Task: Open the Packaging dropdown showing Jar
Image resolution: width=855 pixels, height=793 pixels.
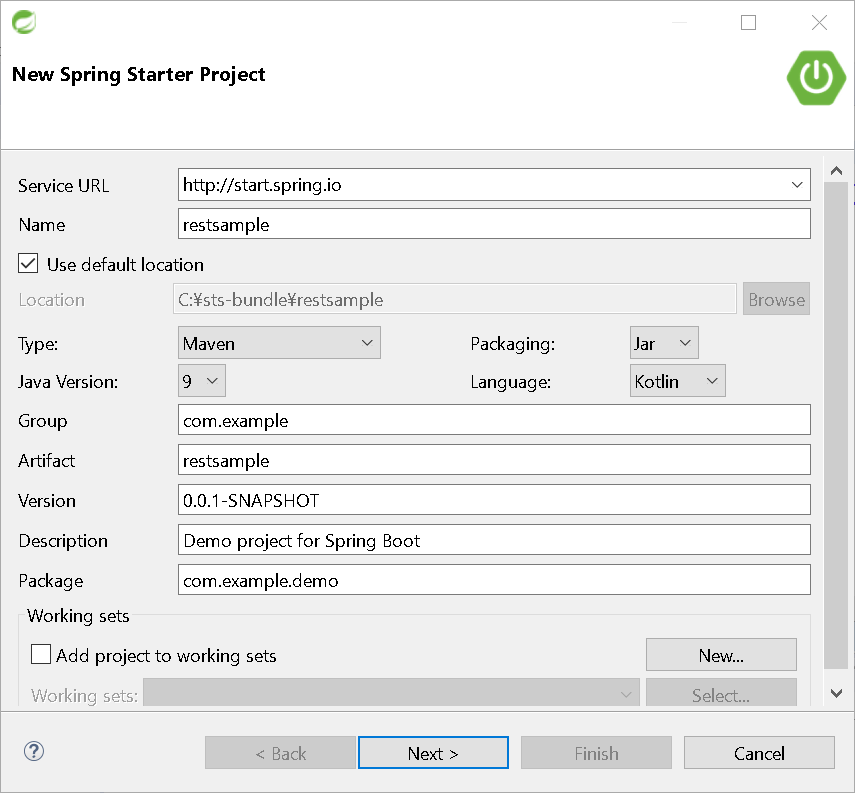Action: (x=664, y=343)
